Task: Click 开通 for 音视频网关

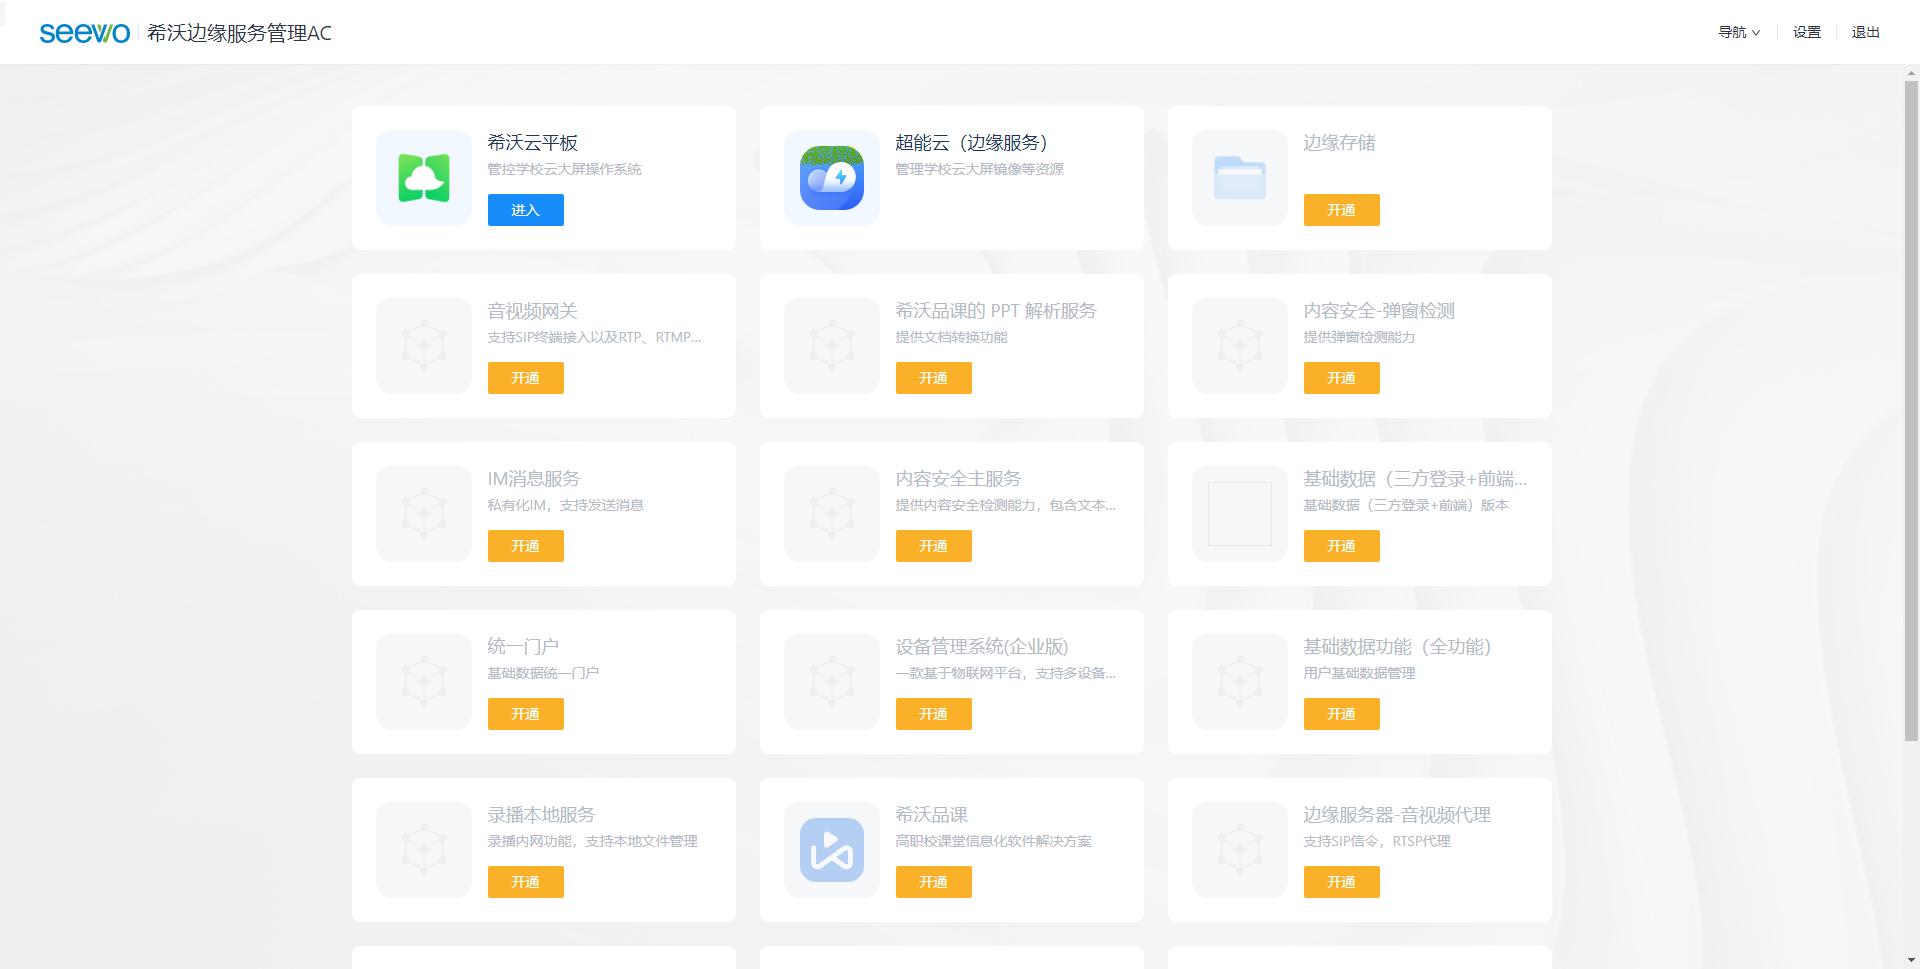Action: (526, 378)
